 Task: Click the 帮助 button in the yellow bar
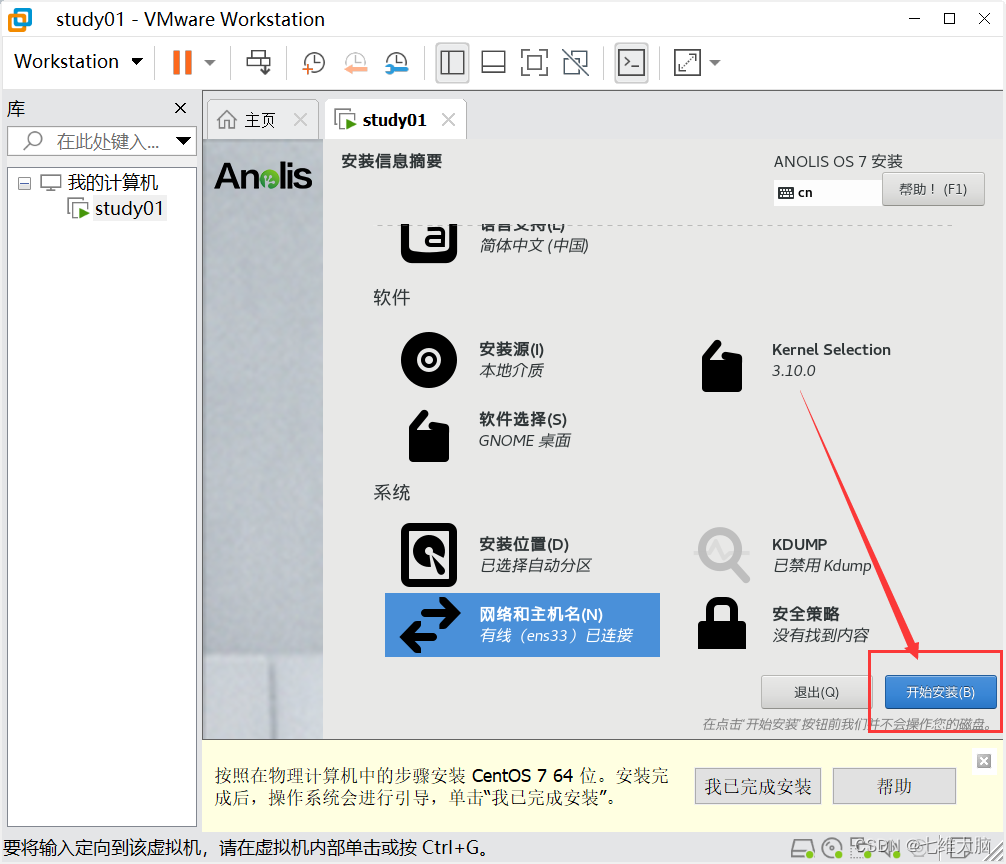coord(894,786)
